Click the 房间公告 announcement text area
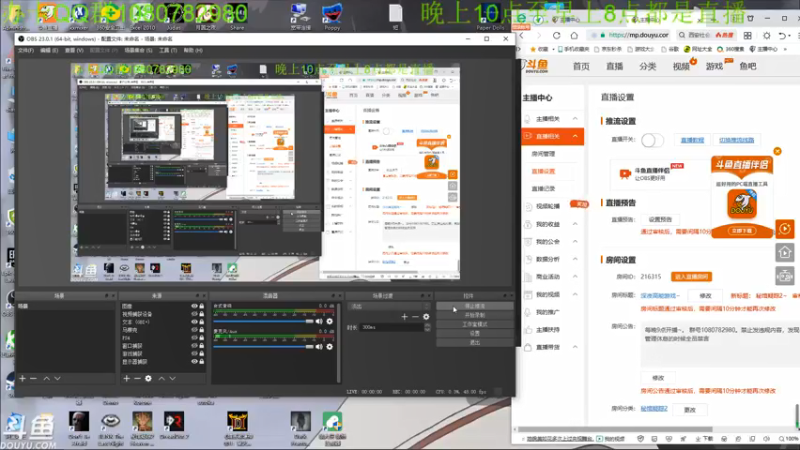 click(719, 344)
